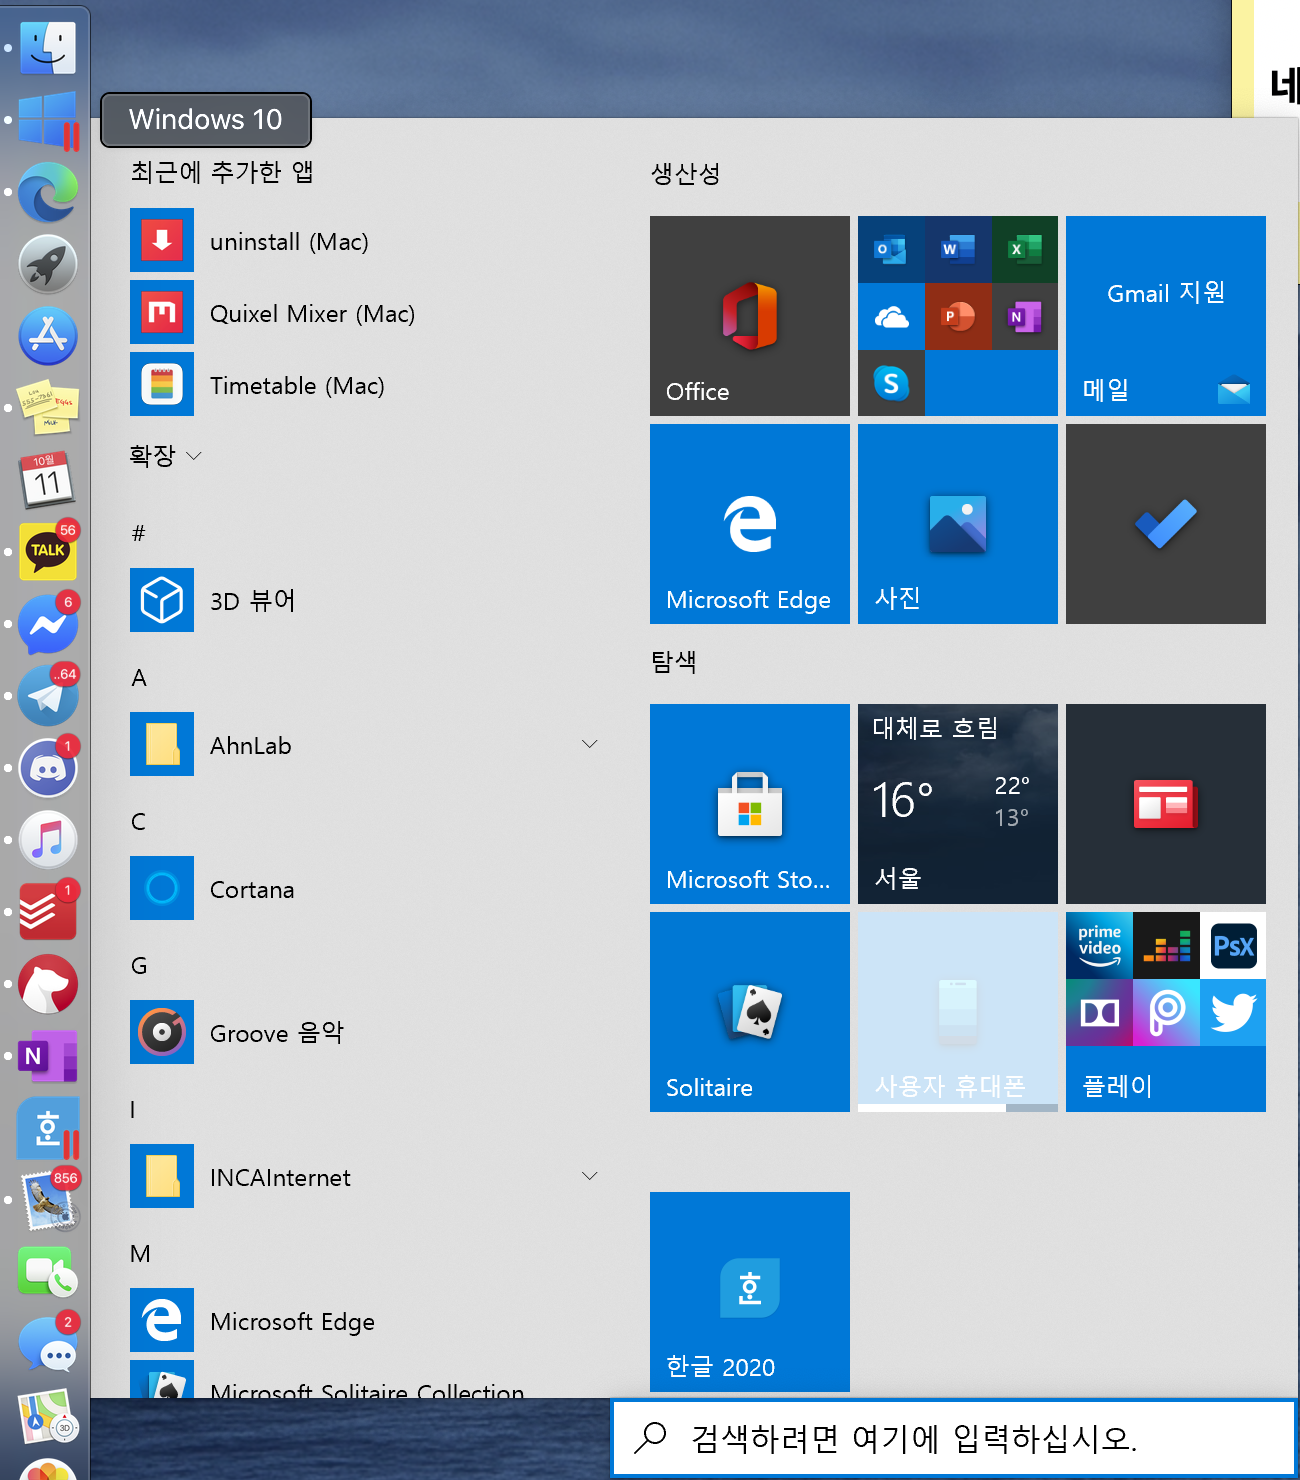This screenshot has width=1300, height=1480.
Task: Open Dolby icon in 플레이 tile
Action: tap(1099, 1012)
